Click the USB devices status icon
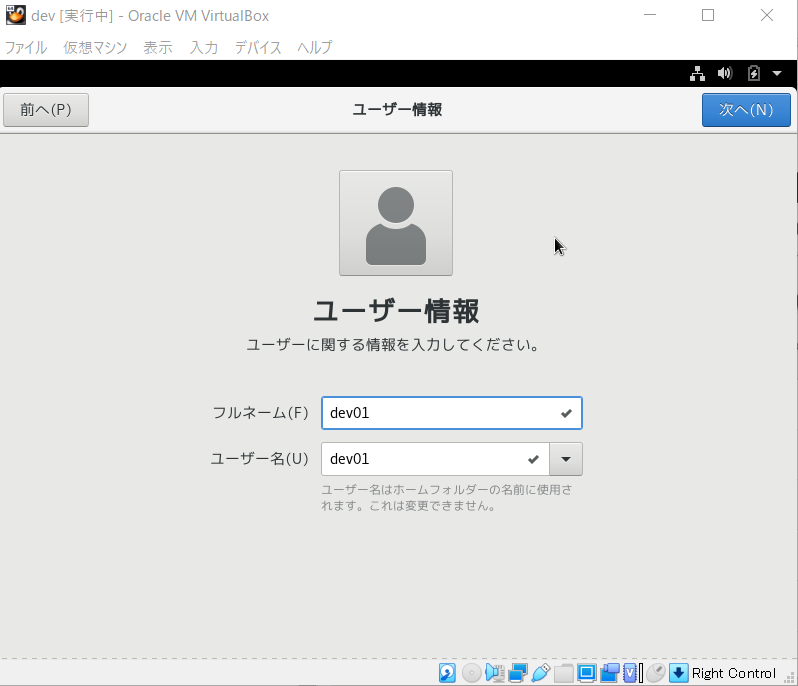The height and width of the screenshot is (686, 798). 540,673
